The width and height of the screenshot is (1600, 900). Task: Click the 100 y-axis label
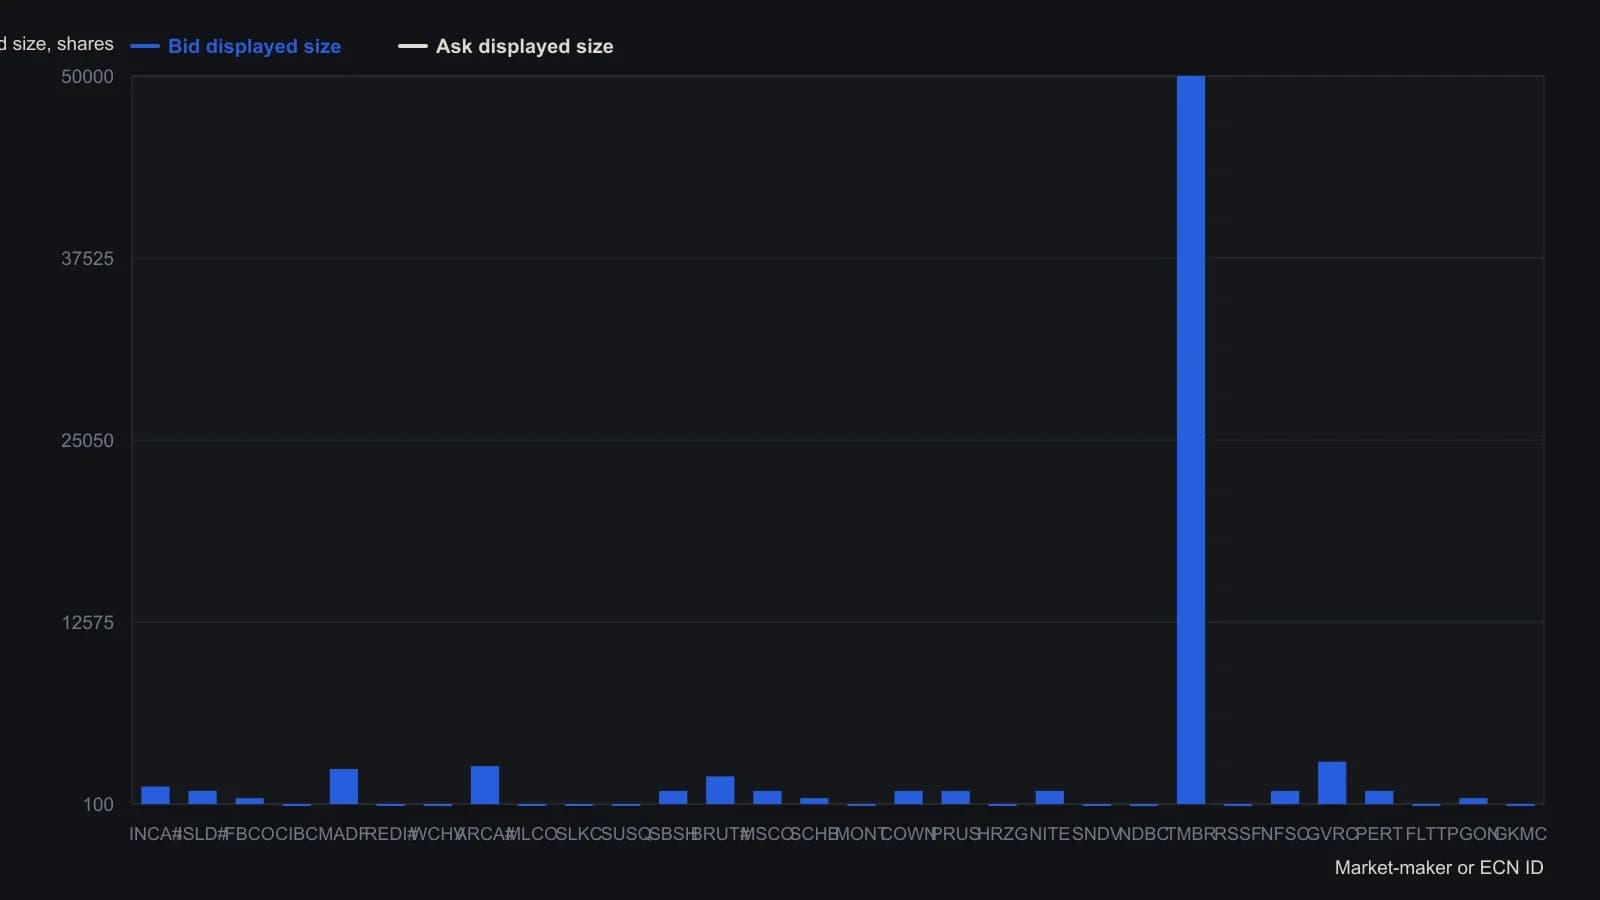tap(98, 805)
